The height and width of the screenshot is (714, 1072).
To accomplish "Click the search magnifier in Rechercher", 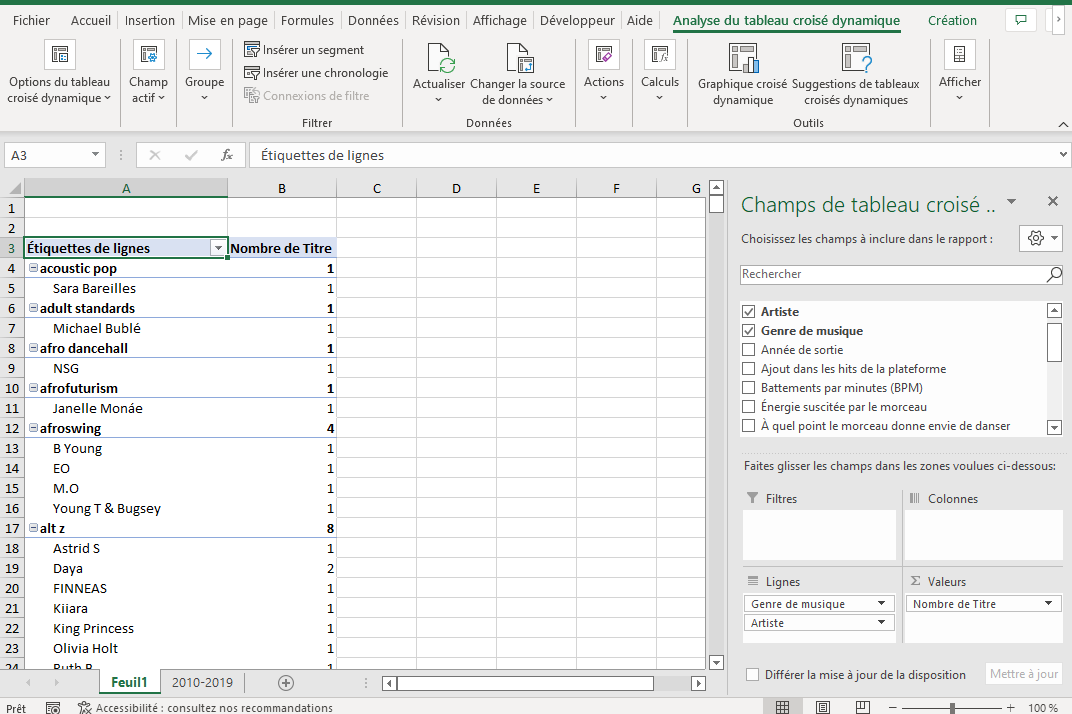I will pos(1054,274).
